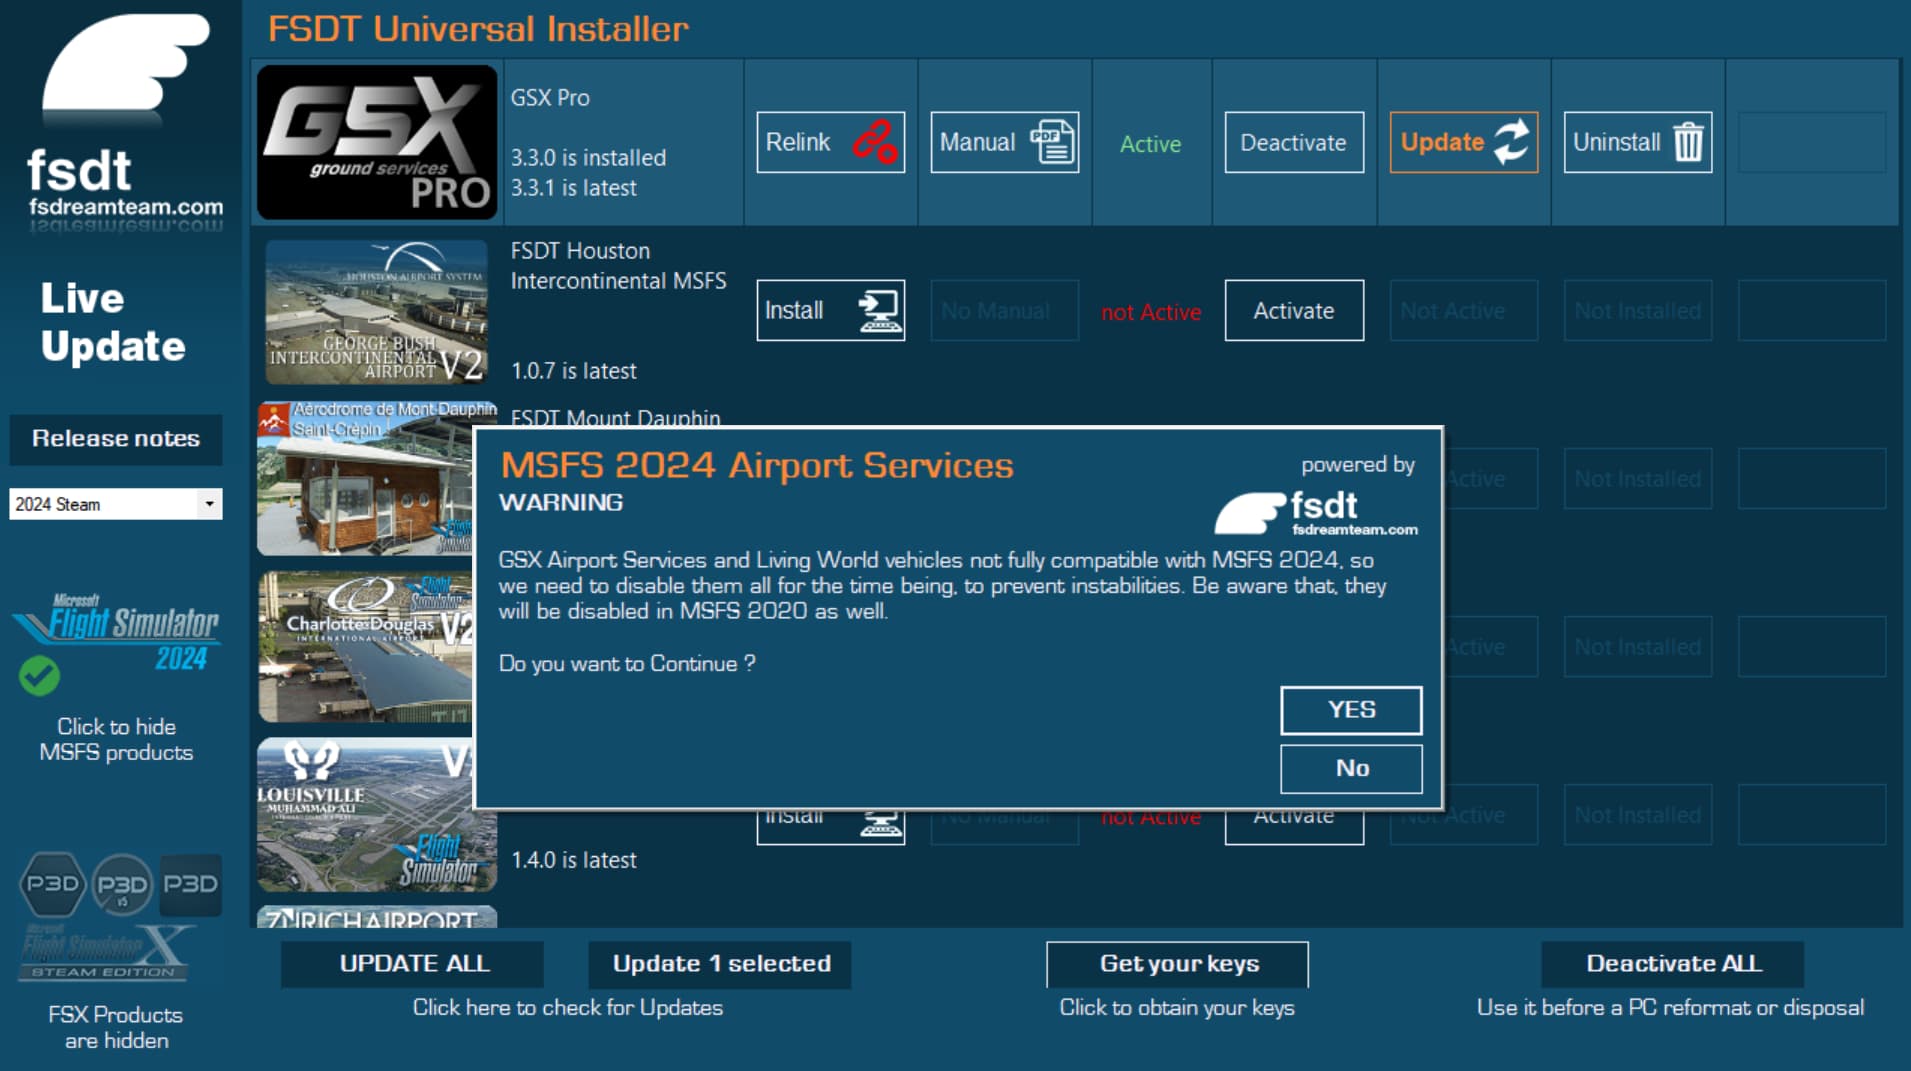Viewport: 1911px width, 1071px height.
Task: Click 'FSX Products are hidden' text
Action: tap(116, 1027)
